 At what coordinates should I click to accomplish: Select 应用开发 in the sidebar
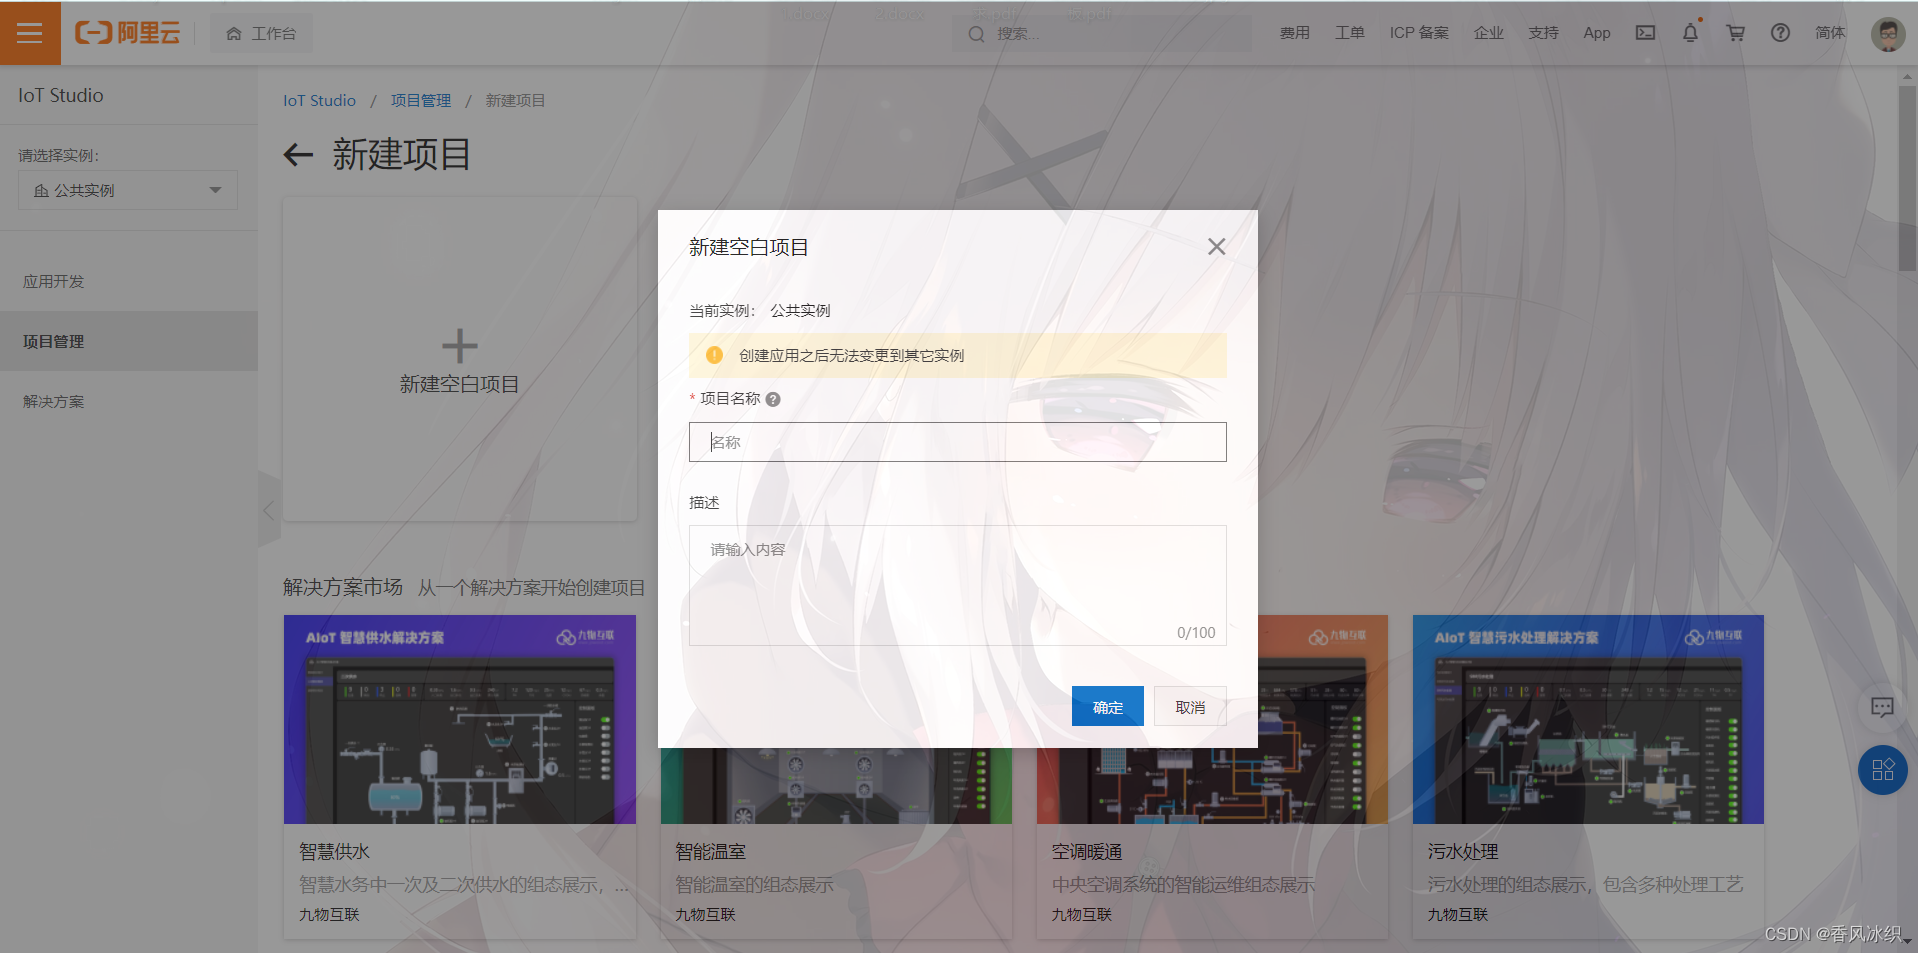(129, 281)
